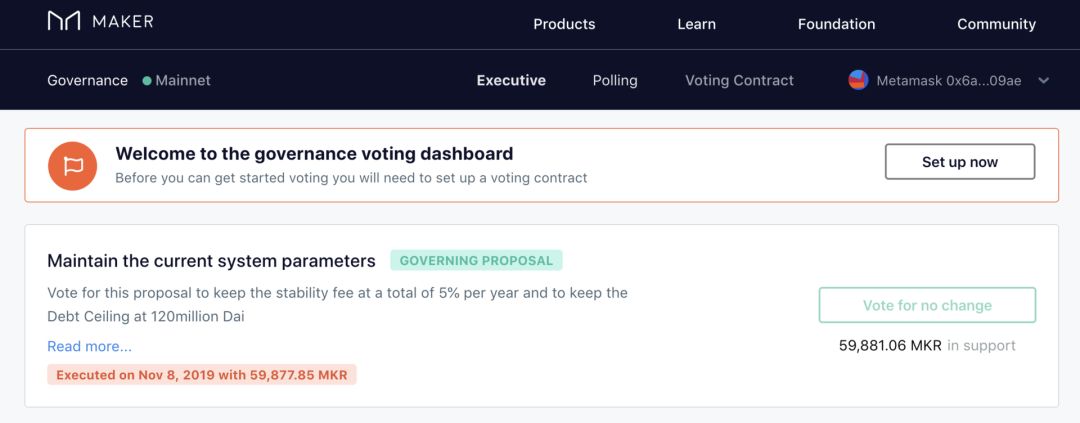Click the orange flag welcome icon

coord(72,166)
